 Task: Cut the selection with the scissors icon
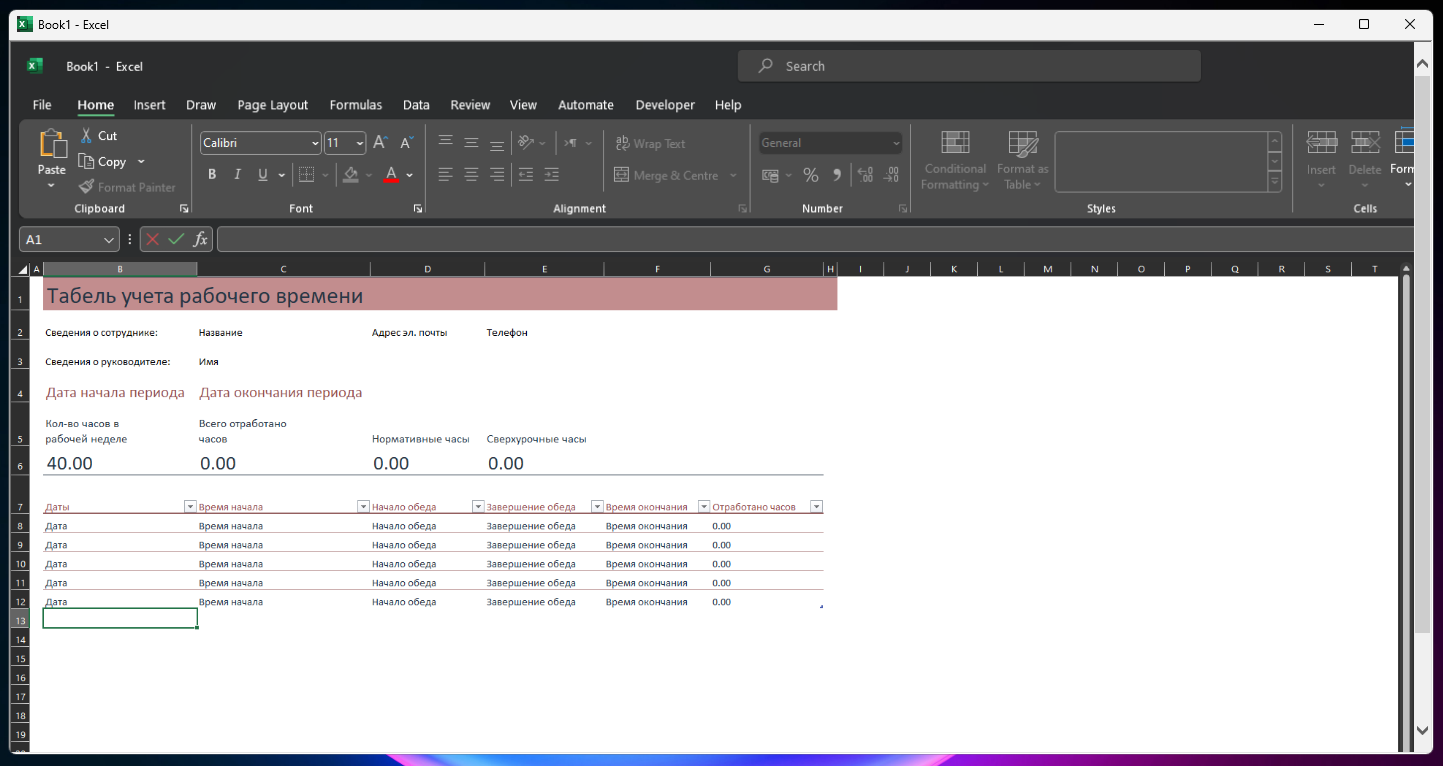[x=87, y=135]
